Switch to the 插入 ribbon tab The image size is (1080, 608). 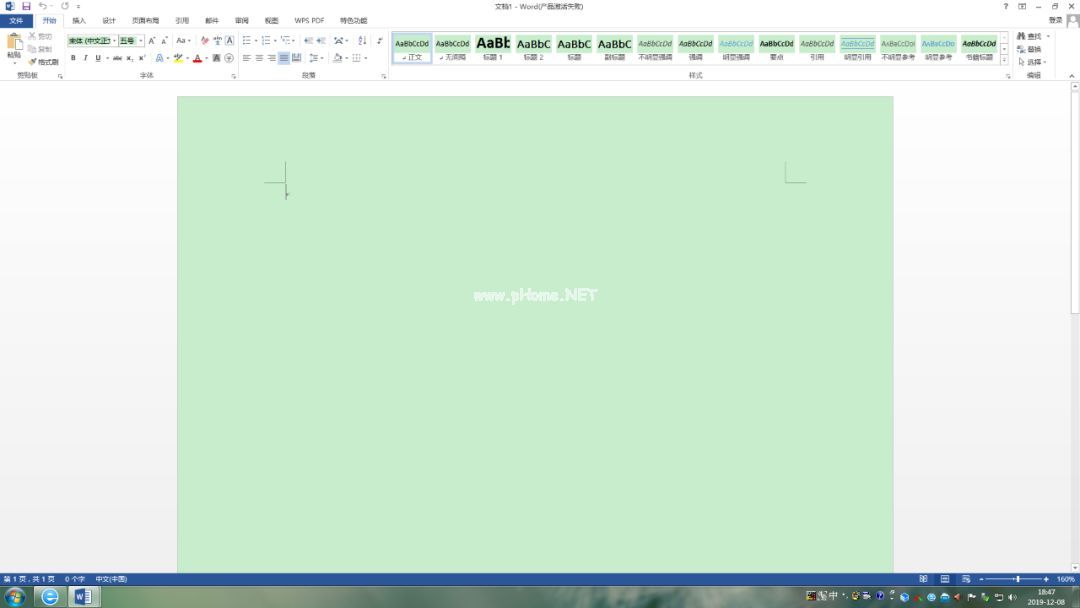79,20
